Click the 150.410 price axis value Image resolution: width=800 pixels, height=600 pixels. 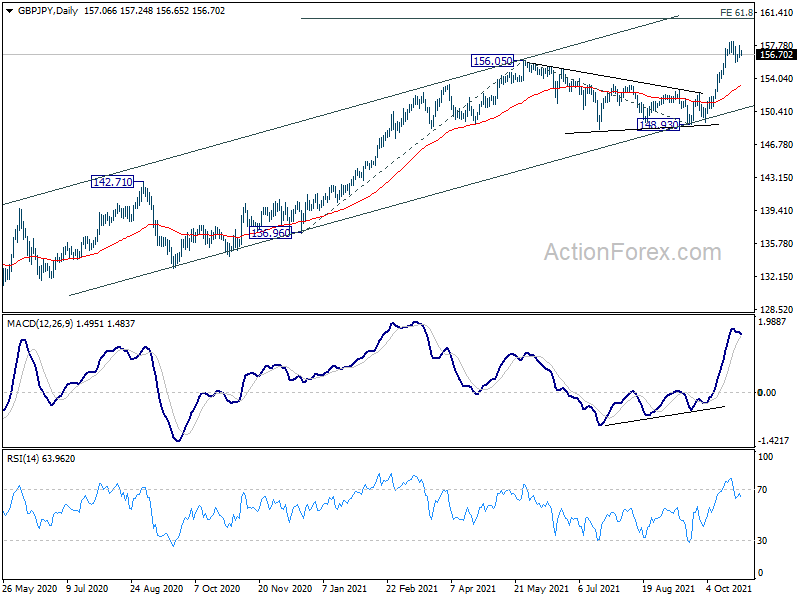pos(777,112)
